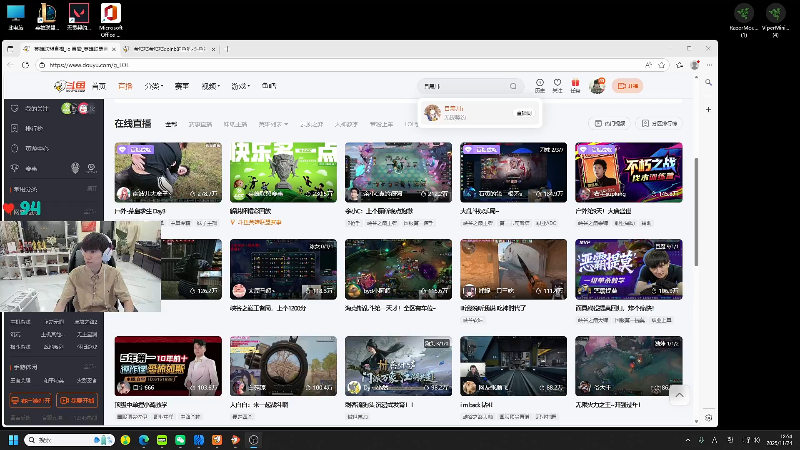Click the Edge sidebar search icon
800x450 pixels.
(708, 82)
